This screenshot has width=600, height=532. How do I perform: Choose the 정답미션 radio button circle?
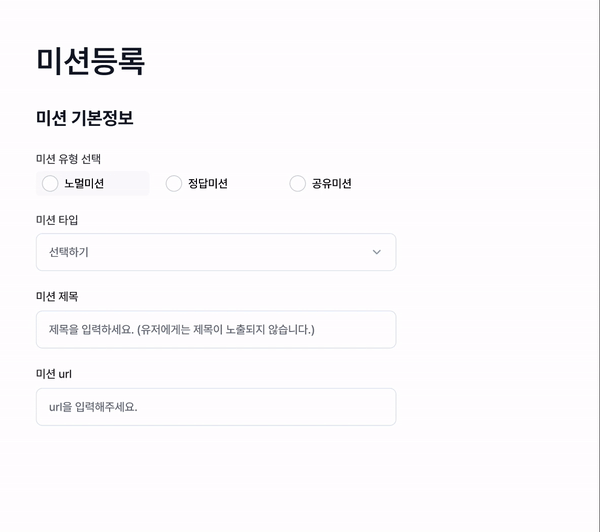(174, 183)
